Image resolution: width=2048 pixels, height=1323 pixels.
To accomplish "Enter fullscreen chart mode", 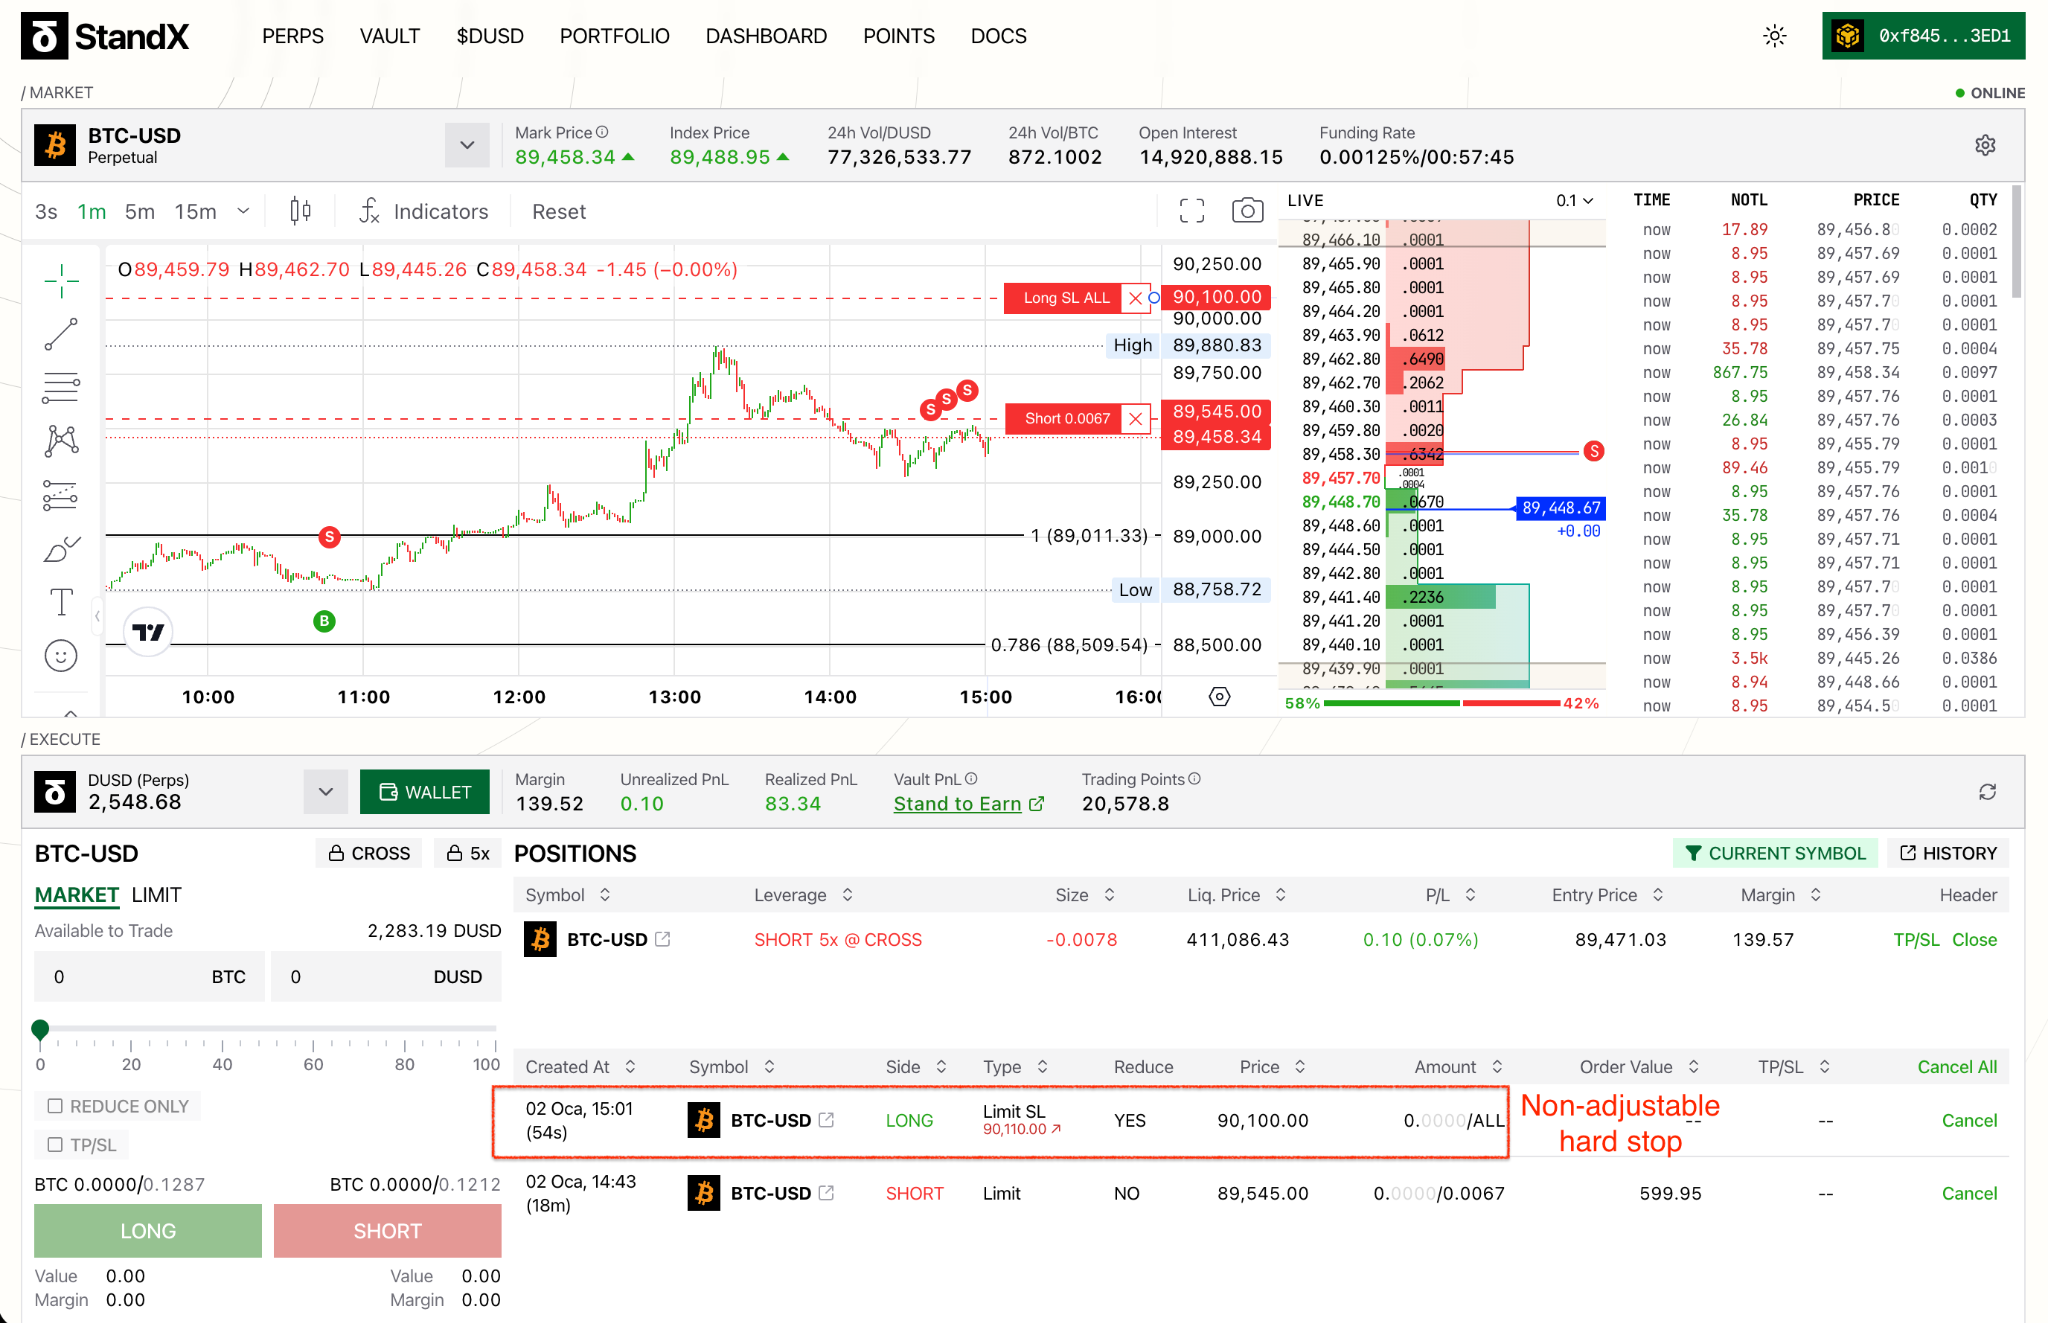I will click(1192, 210).
